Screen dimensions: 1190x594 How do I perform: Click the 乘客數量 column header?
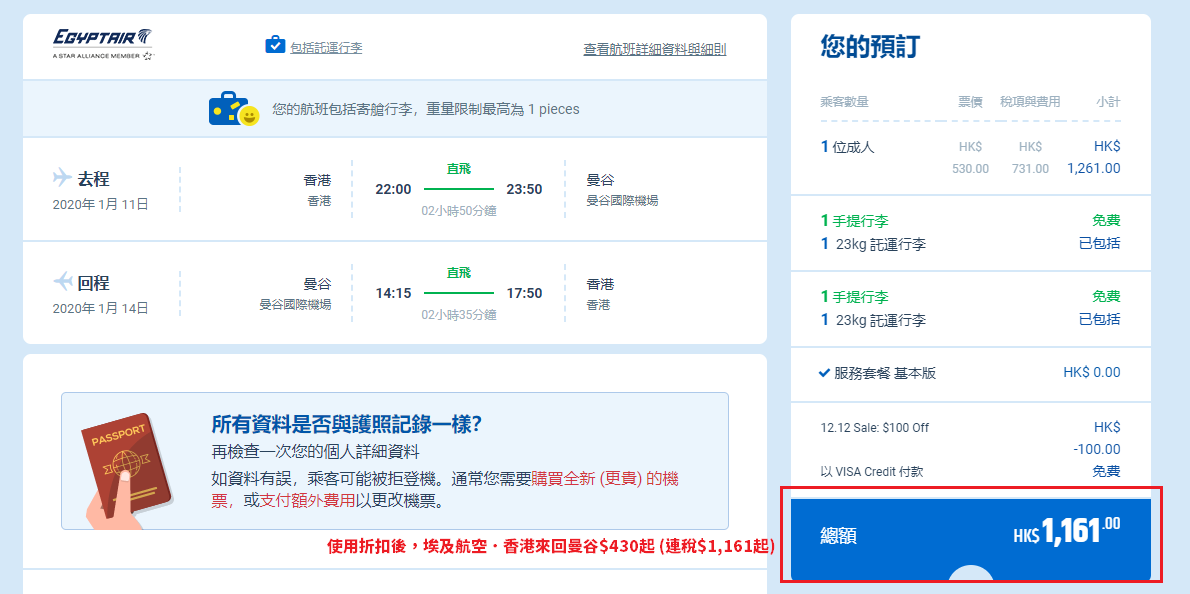tap(845, 102)
